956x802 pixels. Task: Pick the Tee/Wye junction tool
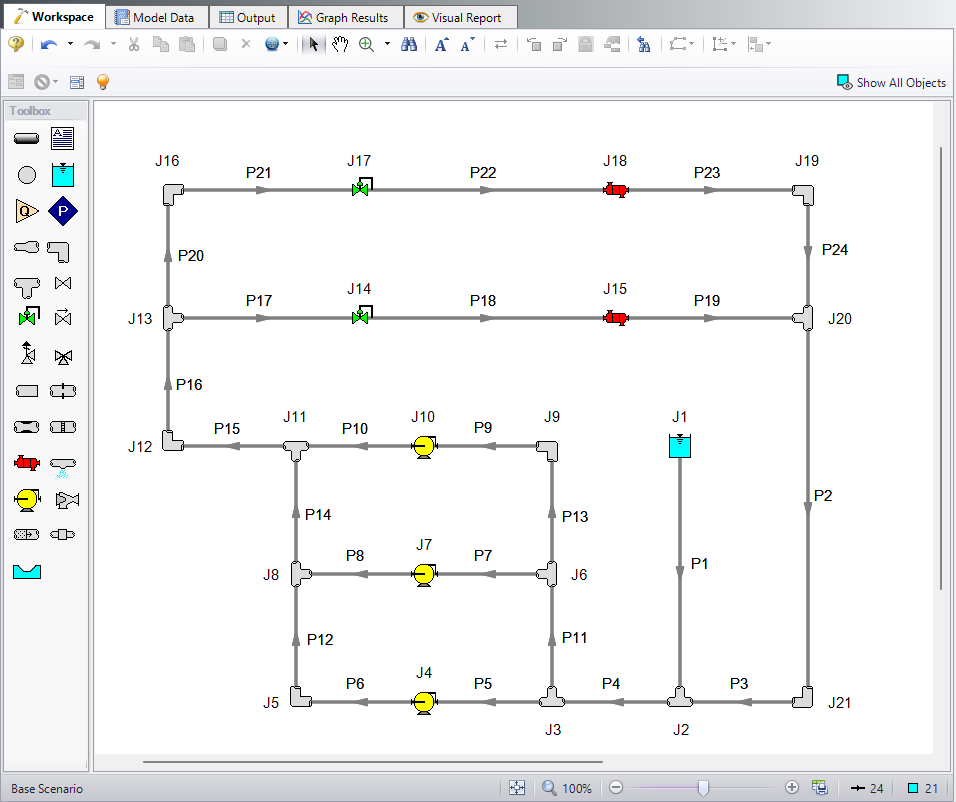27,284
